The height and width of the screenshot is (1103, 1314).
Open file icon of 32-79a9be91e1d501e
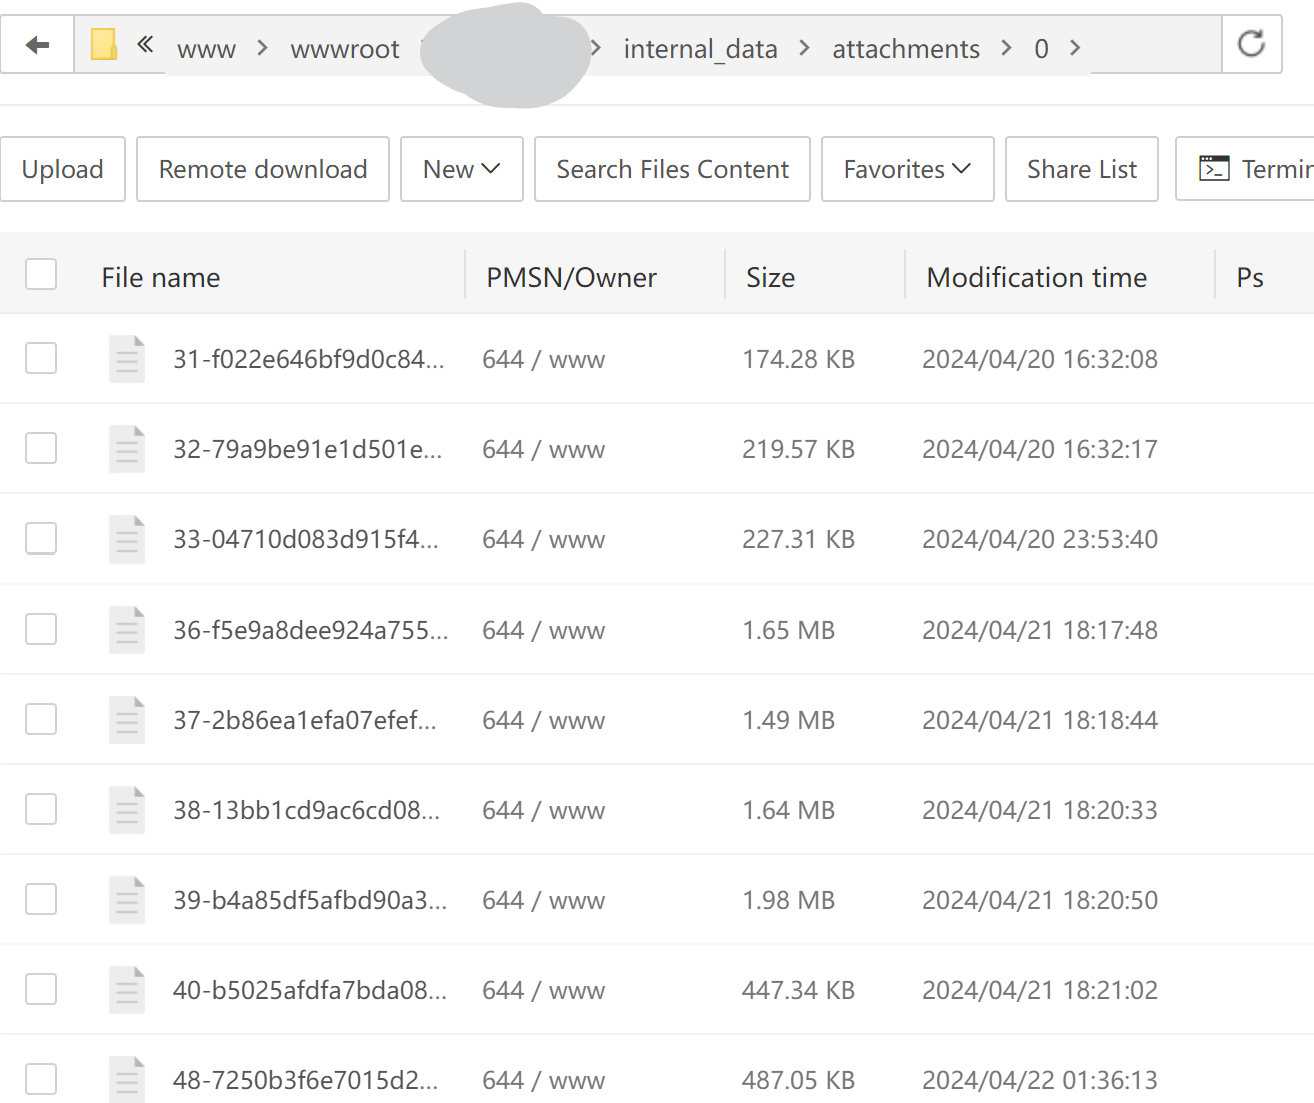127,449
